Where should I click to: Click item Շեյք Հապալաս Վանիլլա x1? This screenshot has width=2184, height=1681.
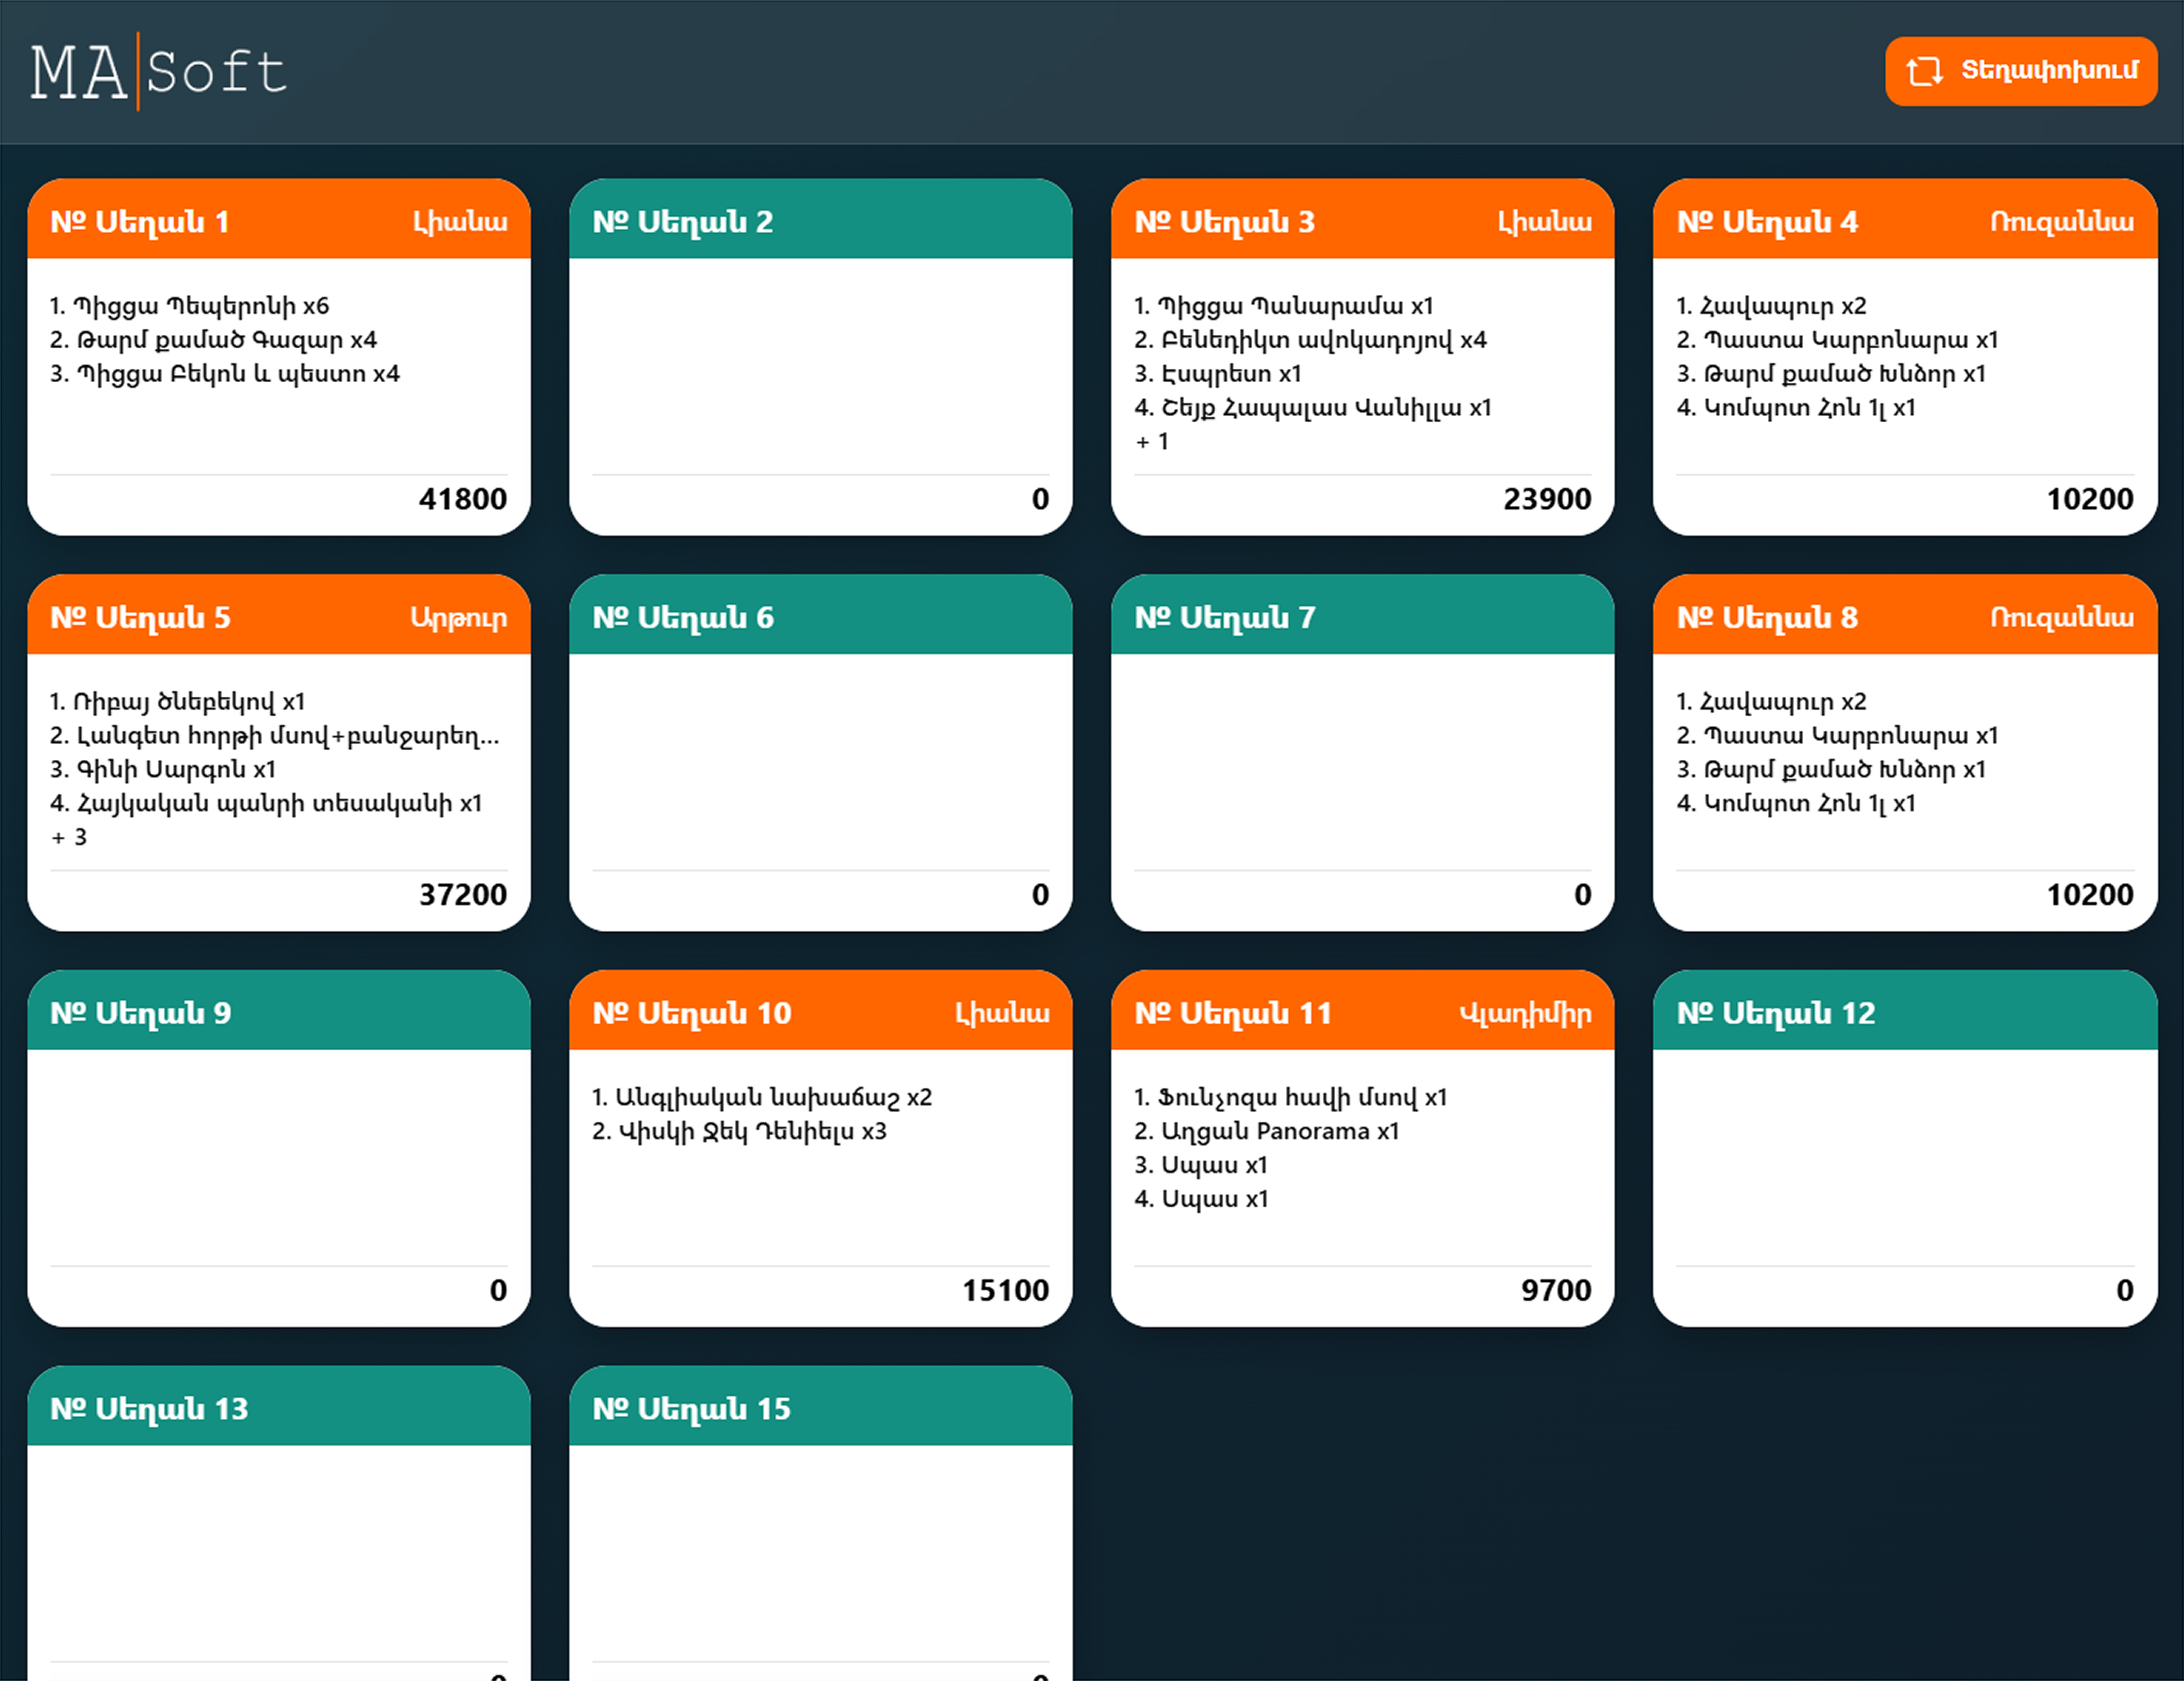click(1313, 408)
